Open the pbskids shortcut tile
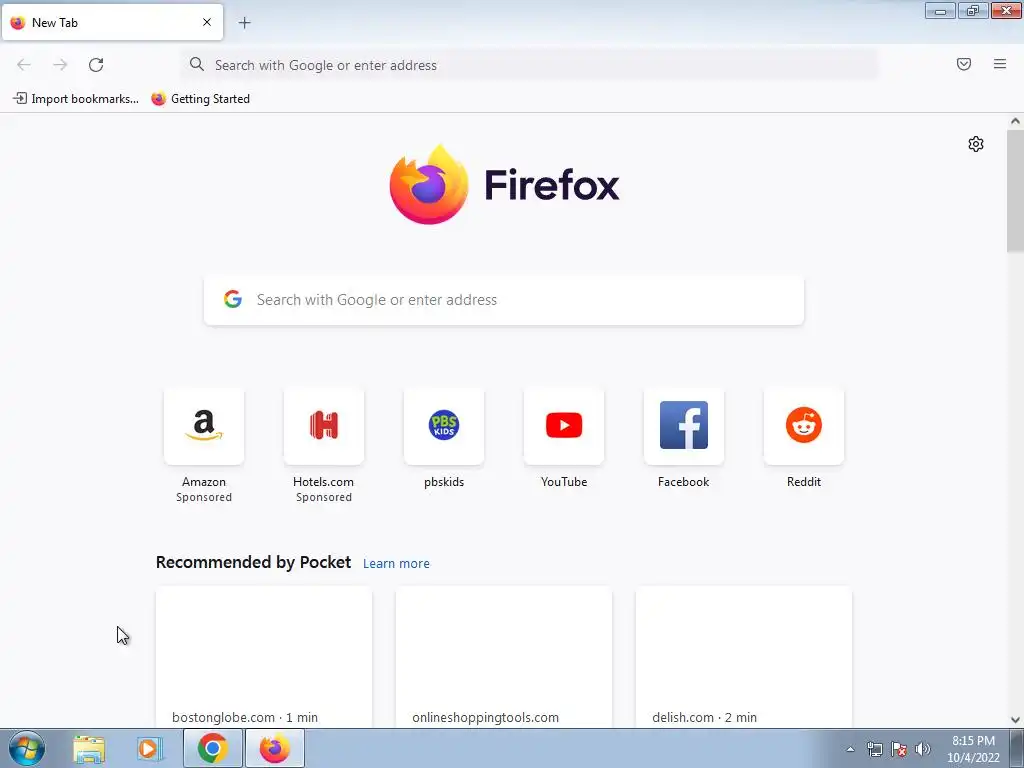This screenshot has height=768, width=1024. (444, 426)
